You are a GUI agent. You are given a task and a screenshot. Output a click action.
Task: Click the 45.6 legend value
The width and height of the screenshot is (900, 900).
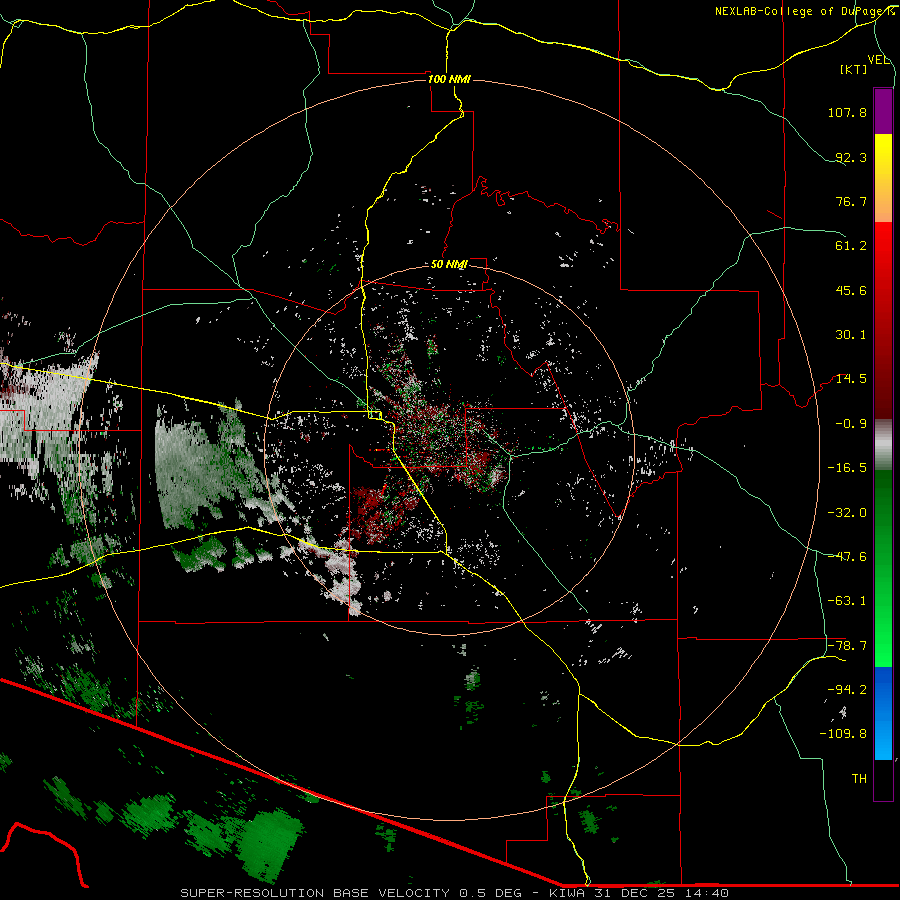click(x=851, y=290)
